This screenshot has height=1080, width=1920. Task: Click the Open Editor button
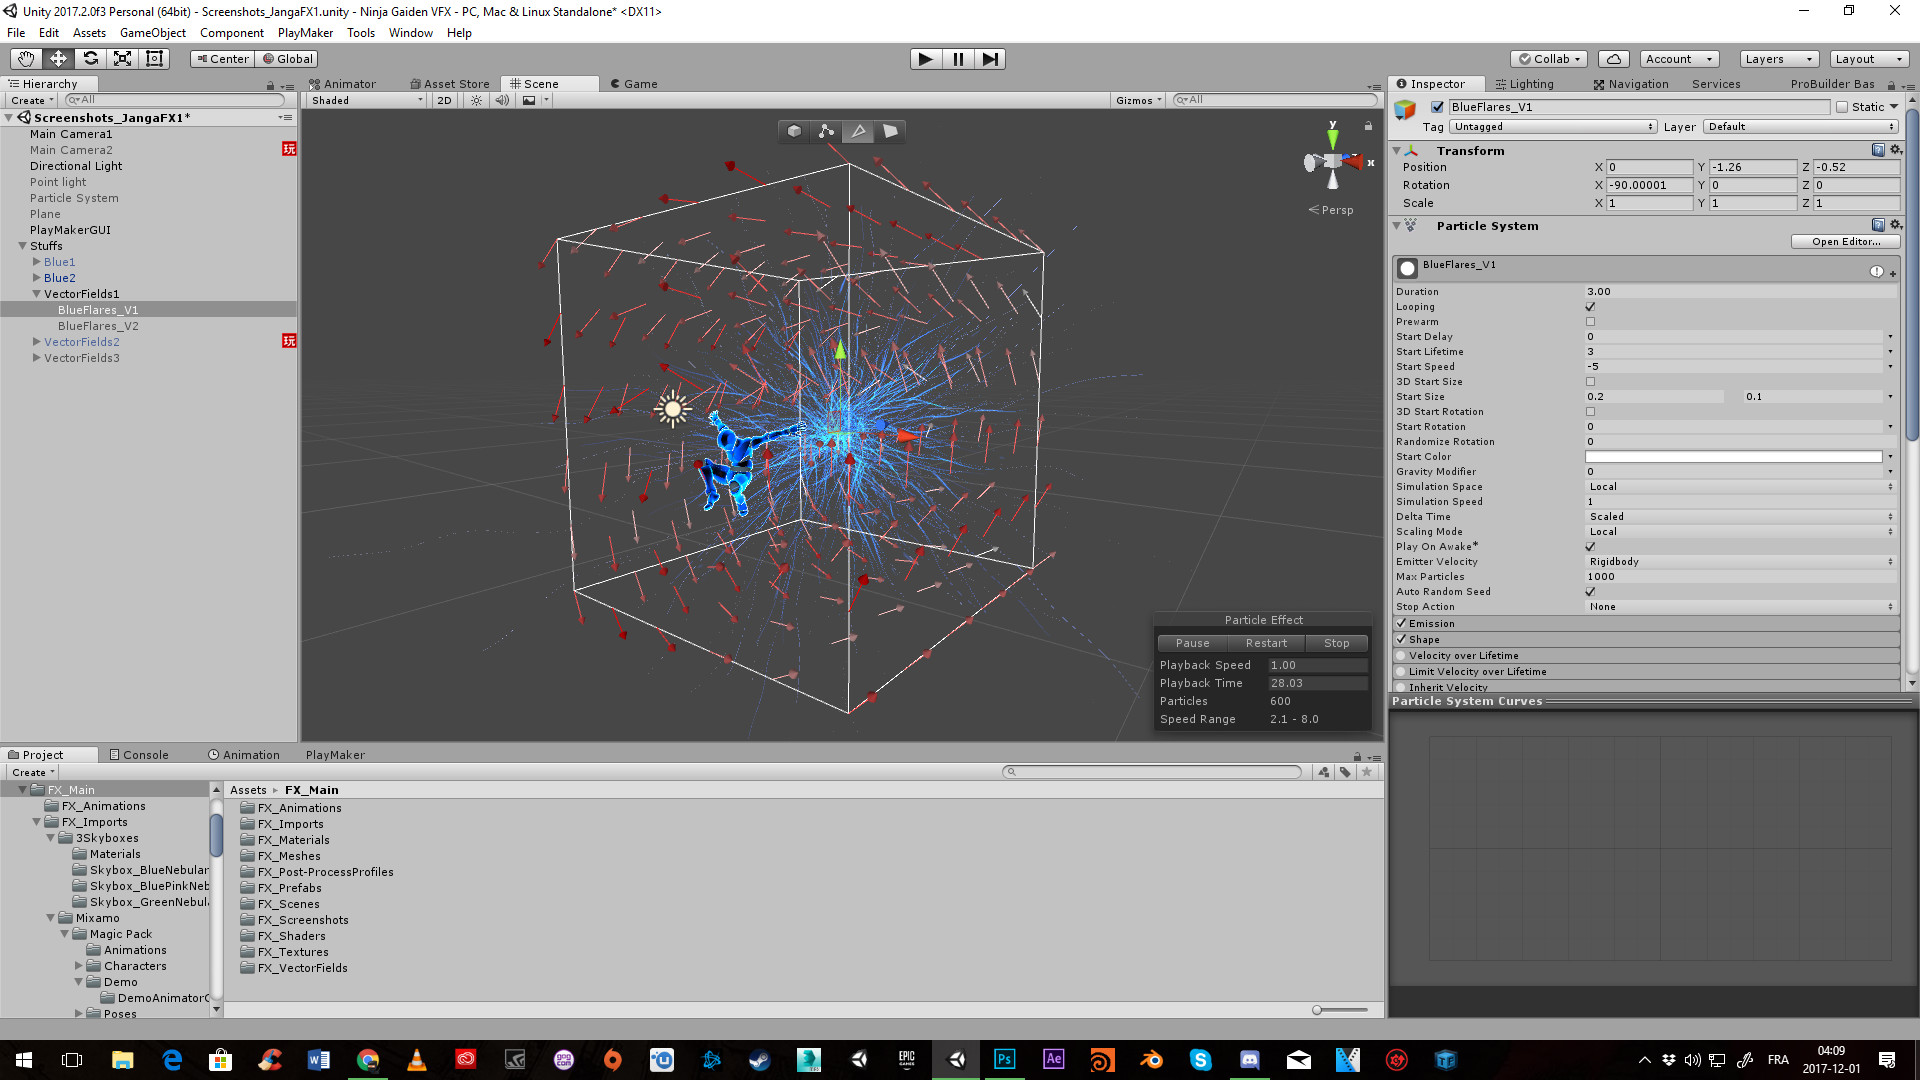click(x=1845, y=242)
